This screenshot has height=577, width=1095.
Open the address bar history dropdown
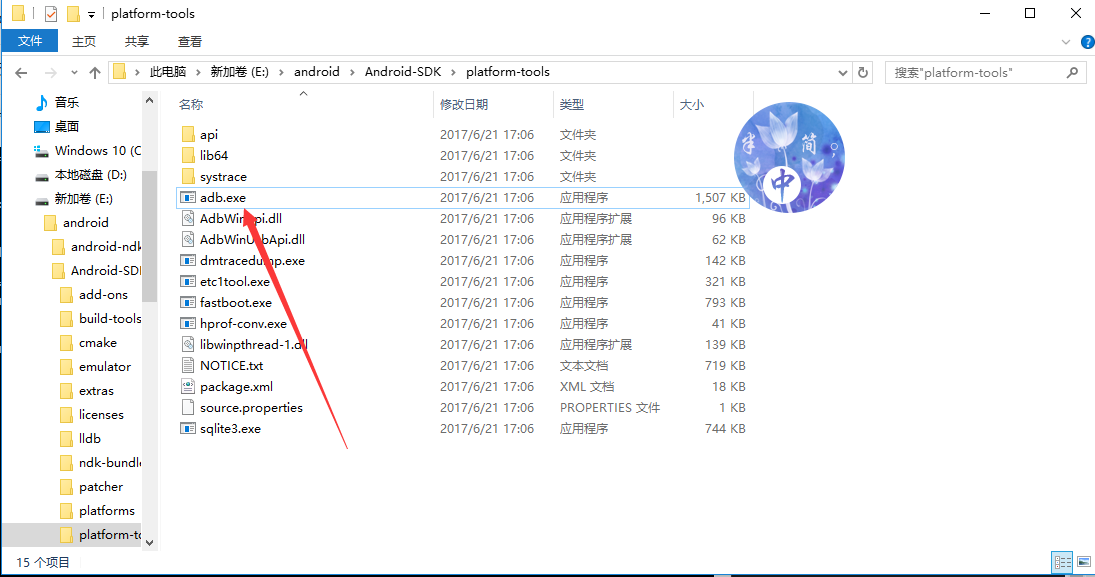[843, 73]
